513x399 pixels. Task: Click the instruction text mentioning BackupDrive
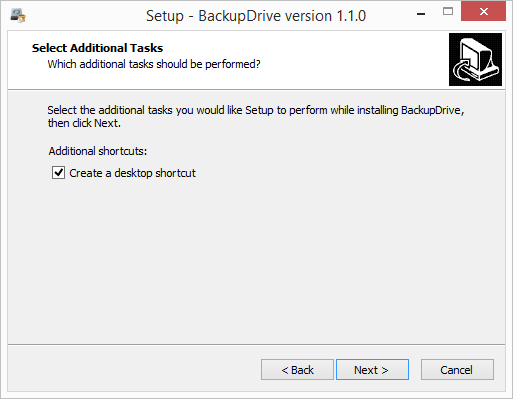click(256, 110)
